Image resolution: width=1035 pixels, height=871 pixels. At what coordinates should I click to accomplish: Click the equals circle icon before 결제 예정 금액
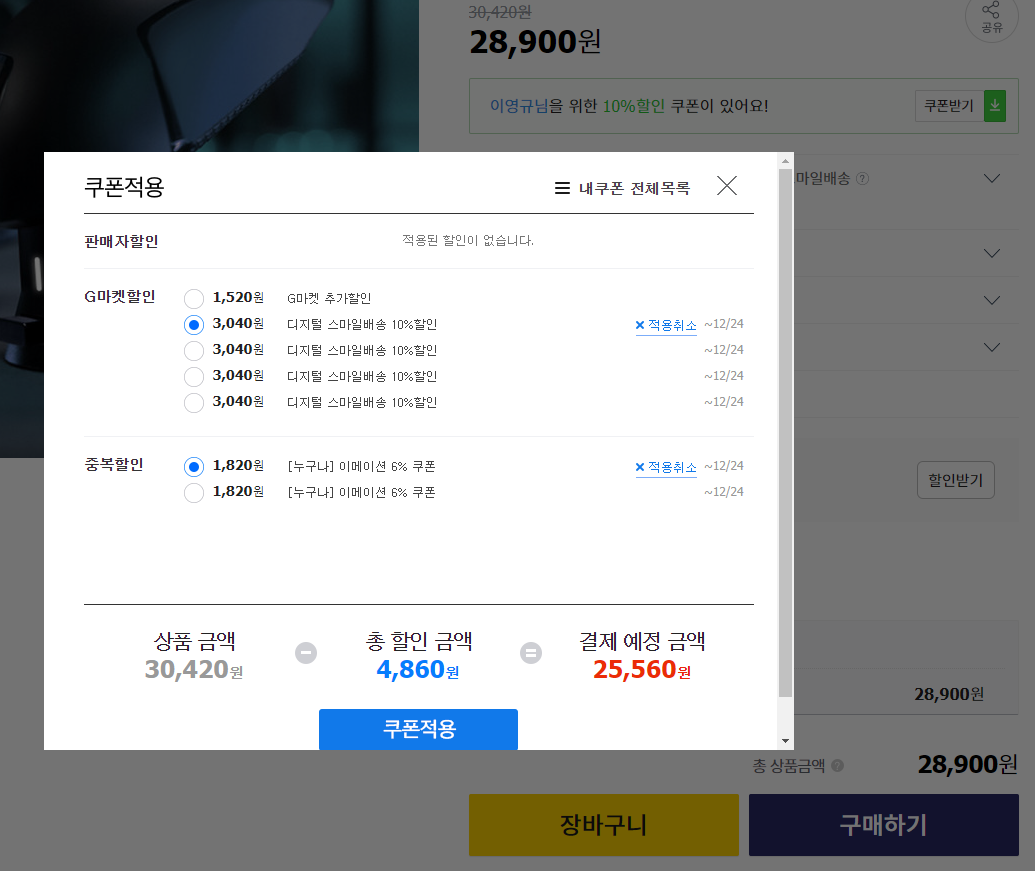(x=531, y=653)
